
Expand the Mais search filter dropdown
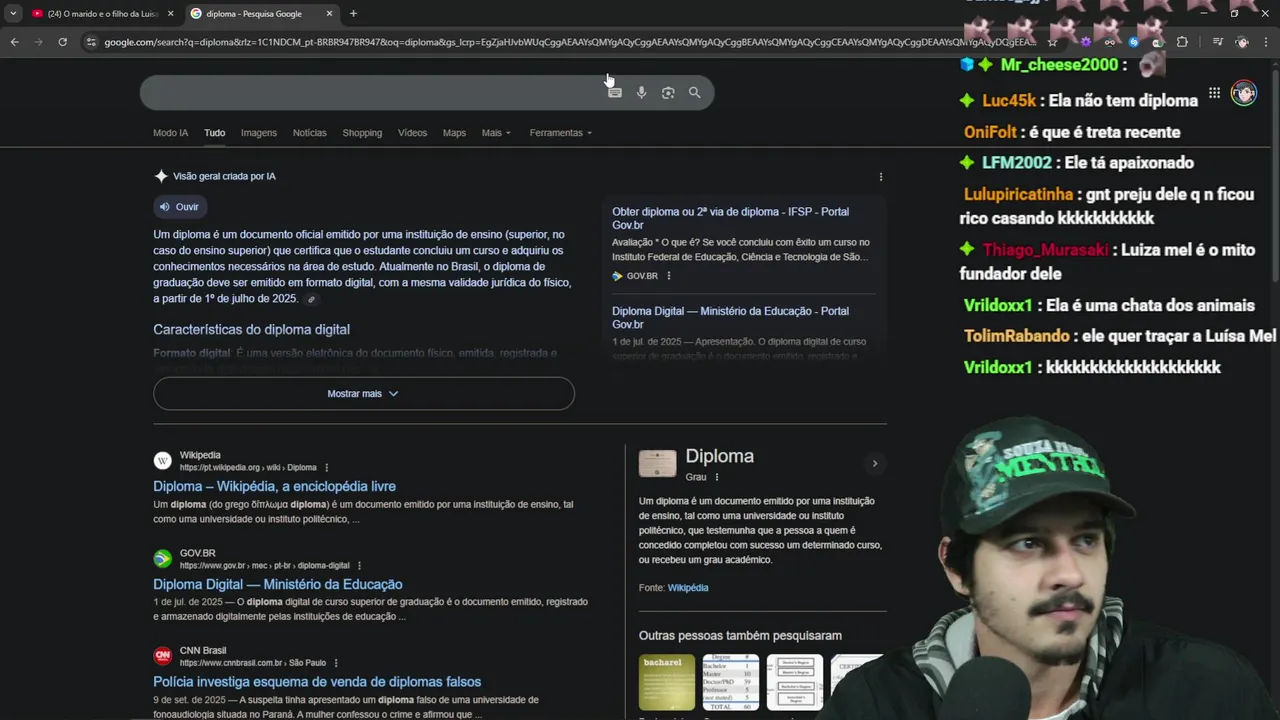coord(496,133)
